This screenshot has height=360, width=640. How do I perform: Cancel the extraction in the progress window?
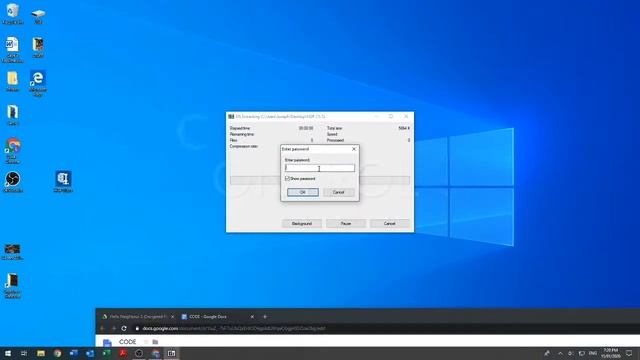(389, 224)
